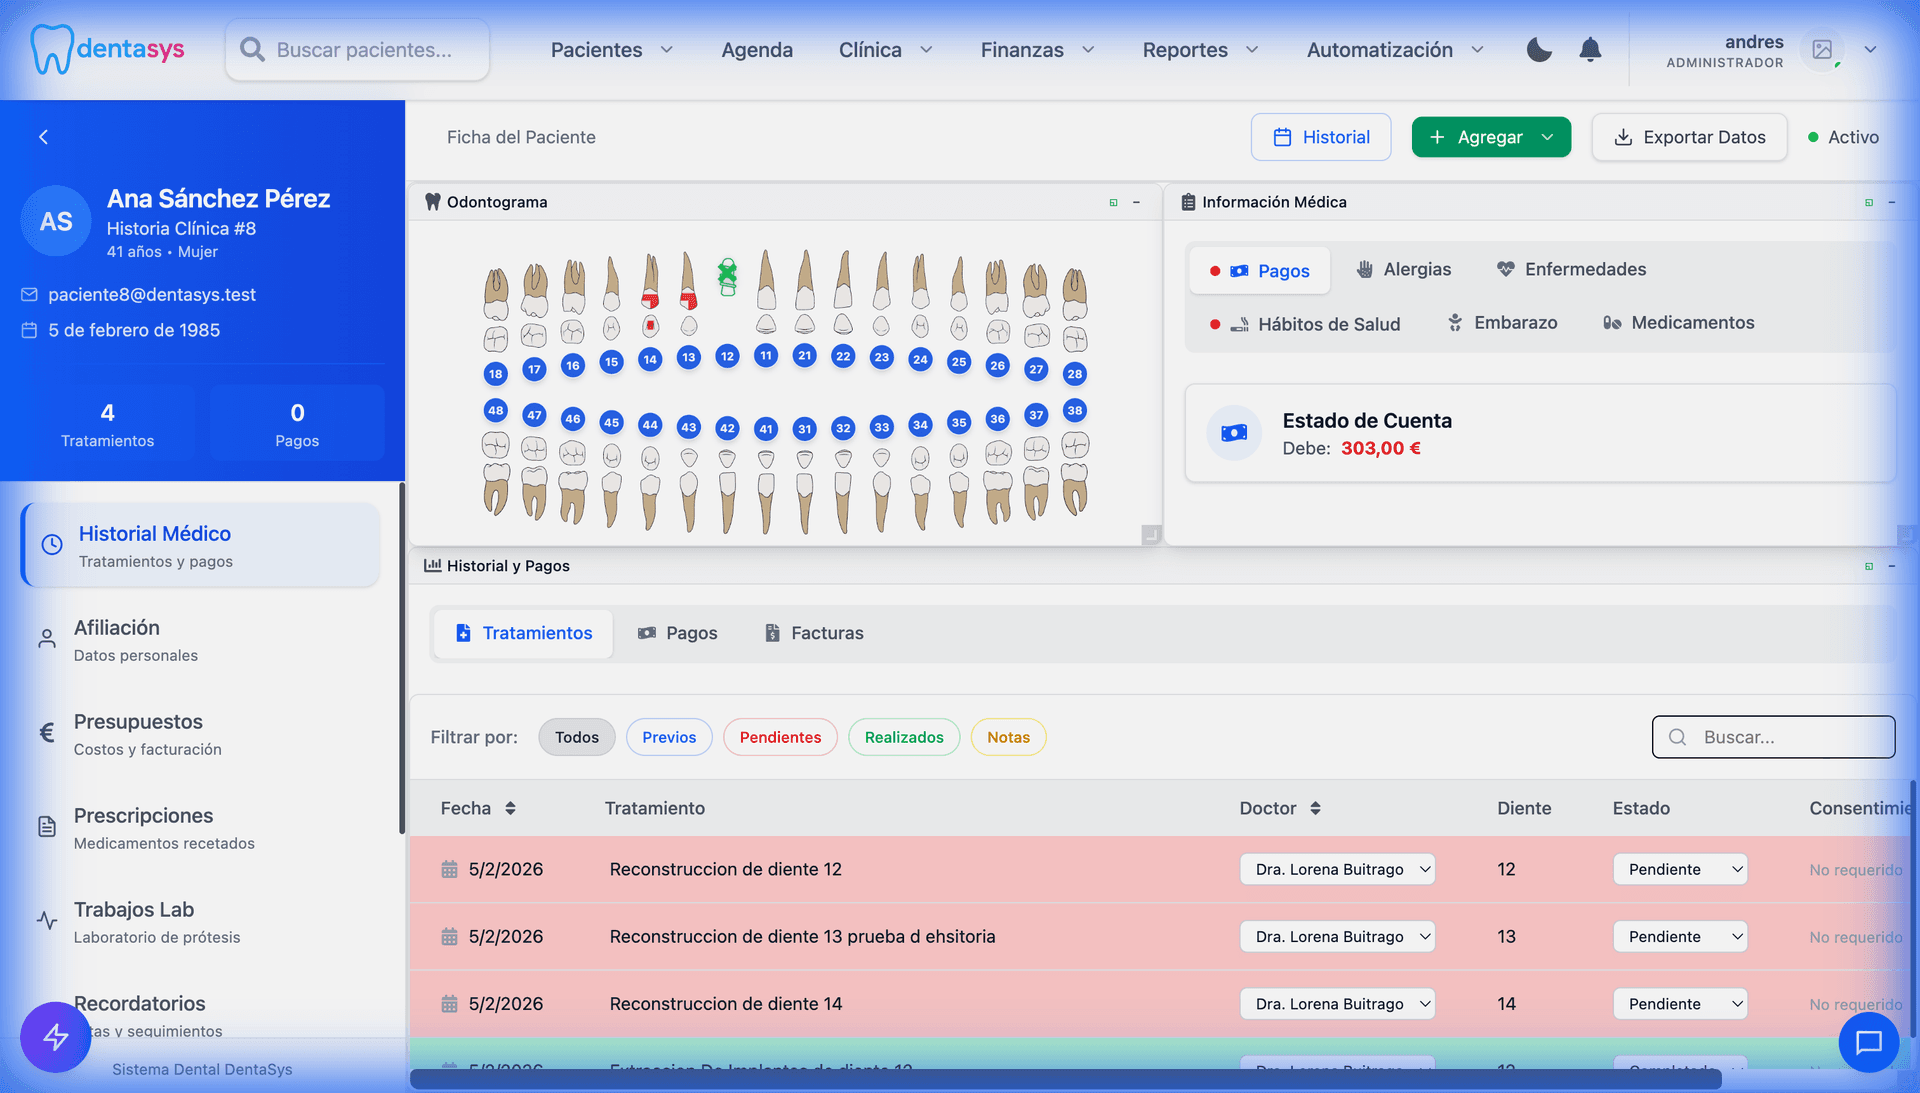Screen dimensions: 1920x1093
Task: Filter treatments by Pendientes
Action: pyautogui.click(x=780, y=737)
